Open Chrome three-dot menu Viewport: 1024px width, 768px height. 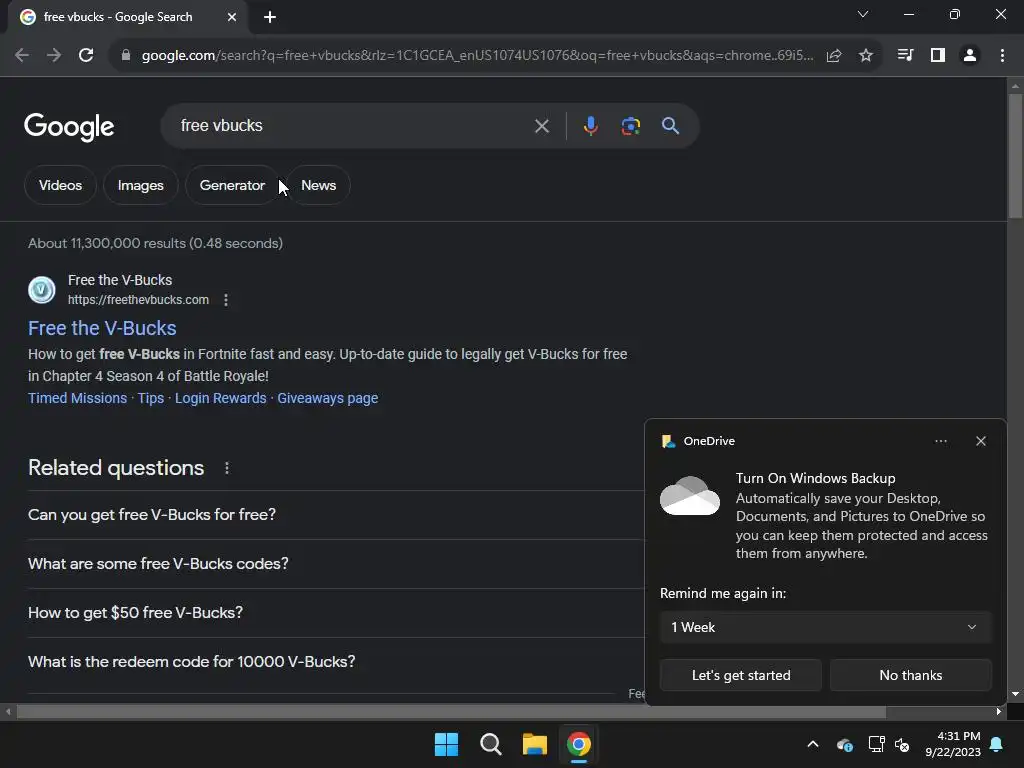click(x=1002, y=56)
